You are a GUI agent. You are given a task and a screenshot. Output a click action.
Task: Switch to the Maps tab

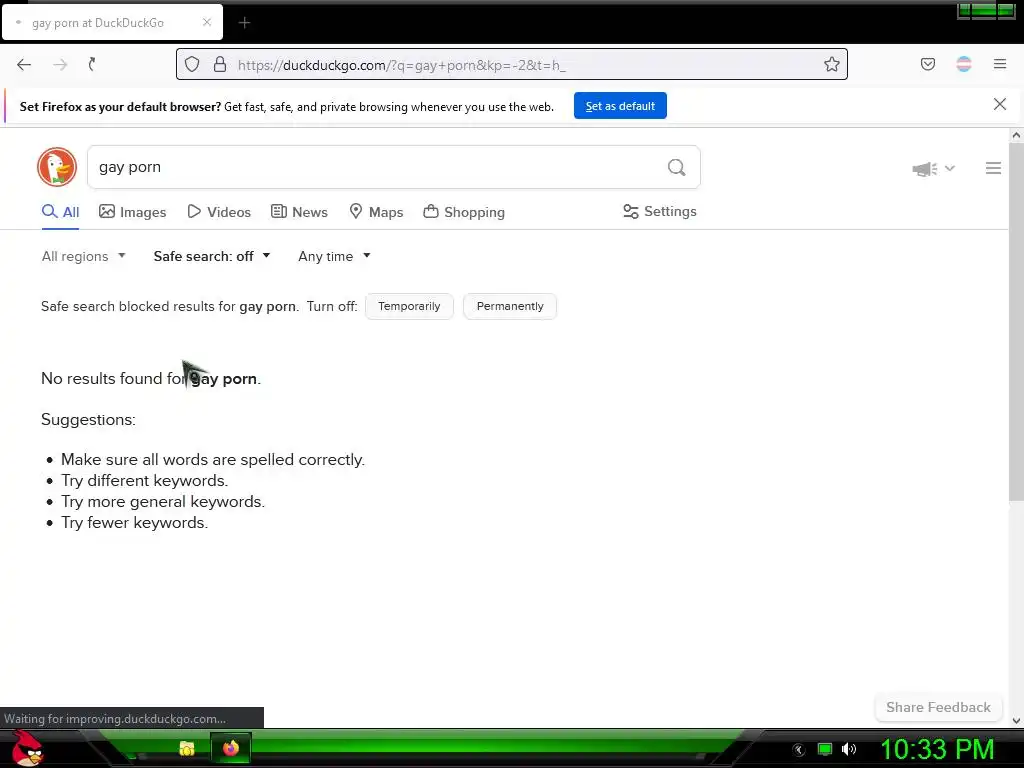(376, 212)
